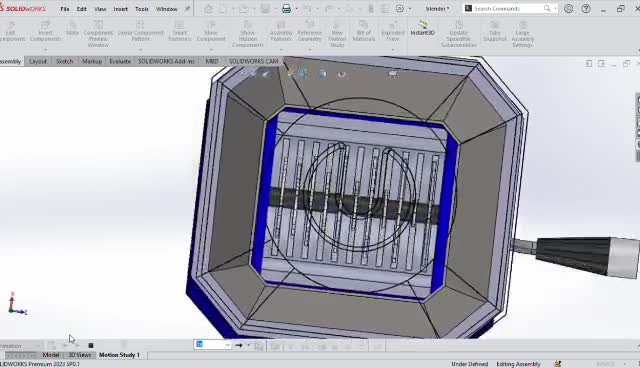640x368 pixels.
Task: Open the Window menu
Action: coord(167,9)
